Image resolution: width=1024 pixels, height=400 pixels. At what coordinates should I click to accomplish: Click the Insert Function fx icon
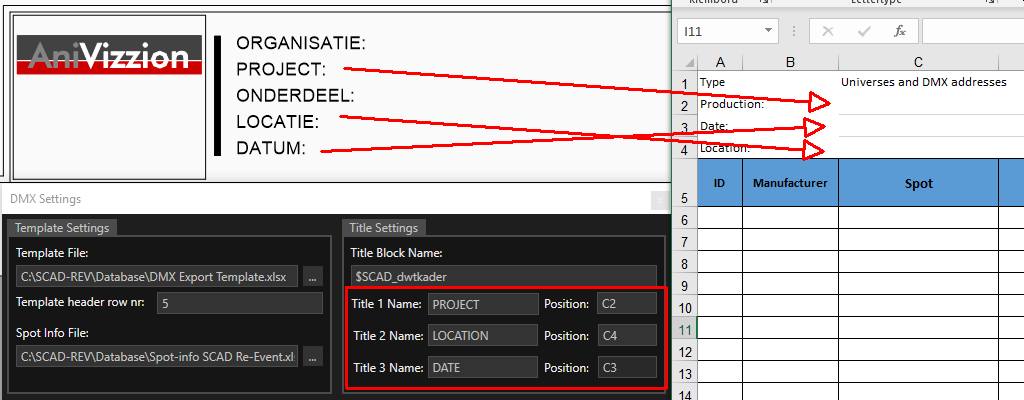[900, 31]
